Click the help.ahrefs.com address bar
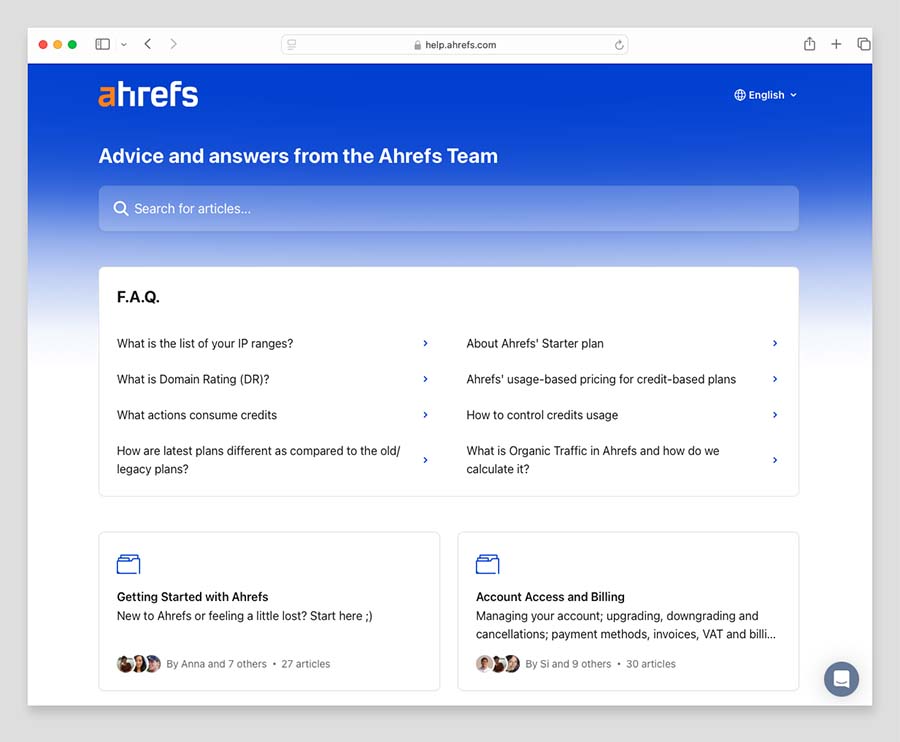Screen dimensions: 900x742 (455, 45)
